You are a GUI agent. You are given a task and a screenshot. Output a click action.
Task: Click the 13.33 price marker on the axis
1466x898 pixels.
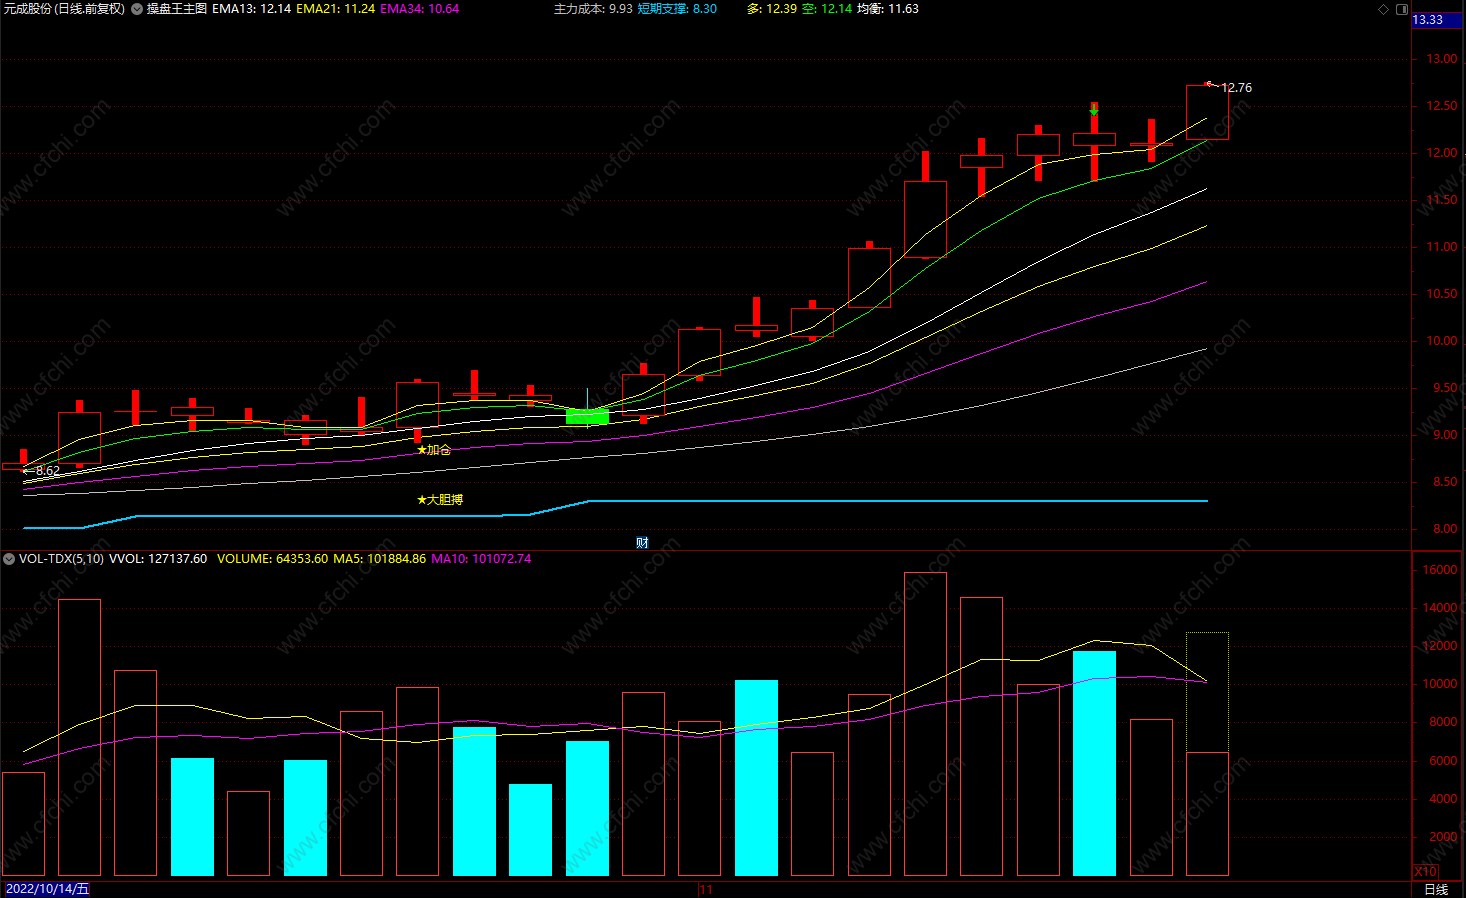coord(1437,20)
